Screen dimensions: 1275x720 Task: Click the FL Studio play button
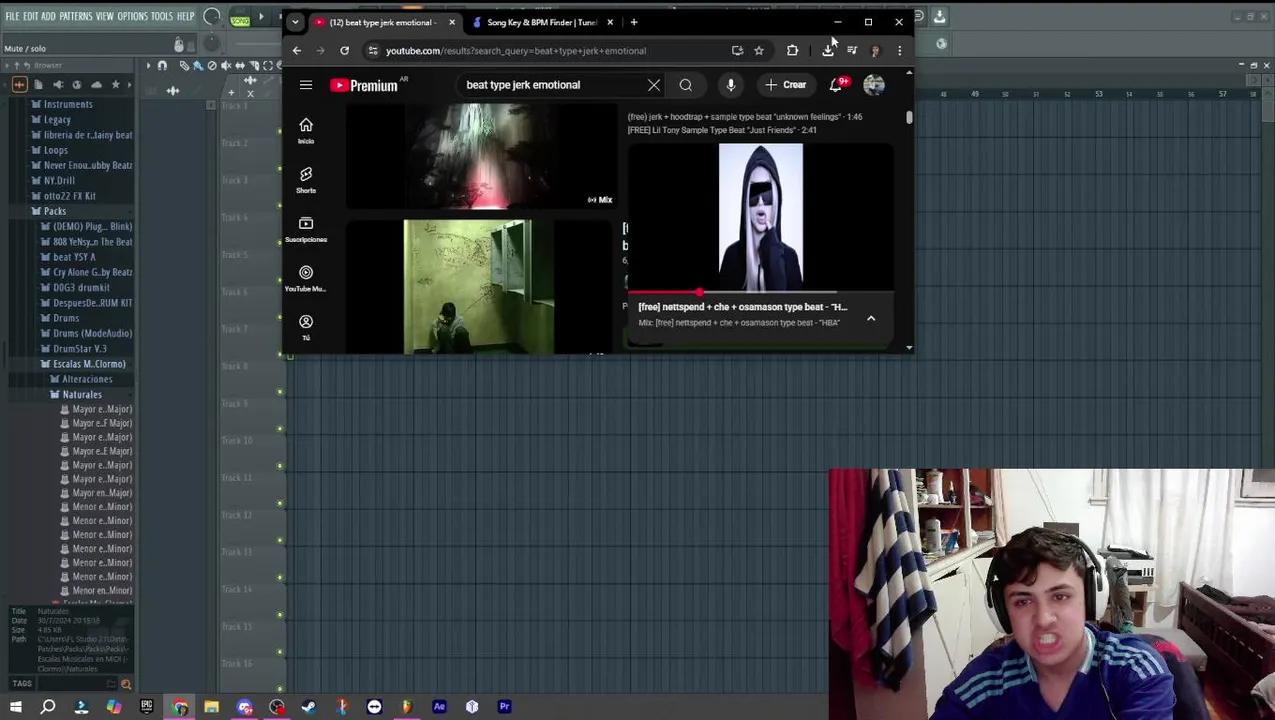pos(262,17)
